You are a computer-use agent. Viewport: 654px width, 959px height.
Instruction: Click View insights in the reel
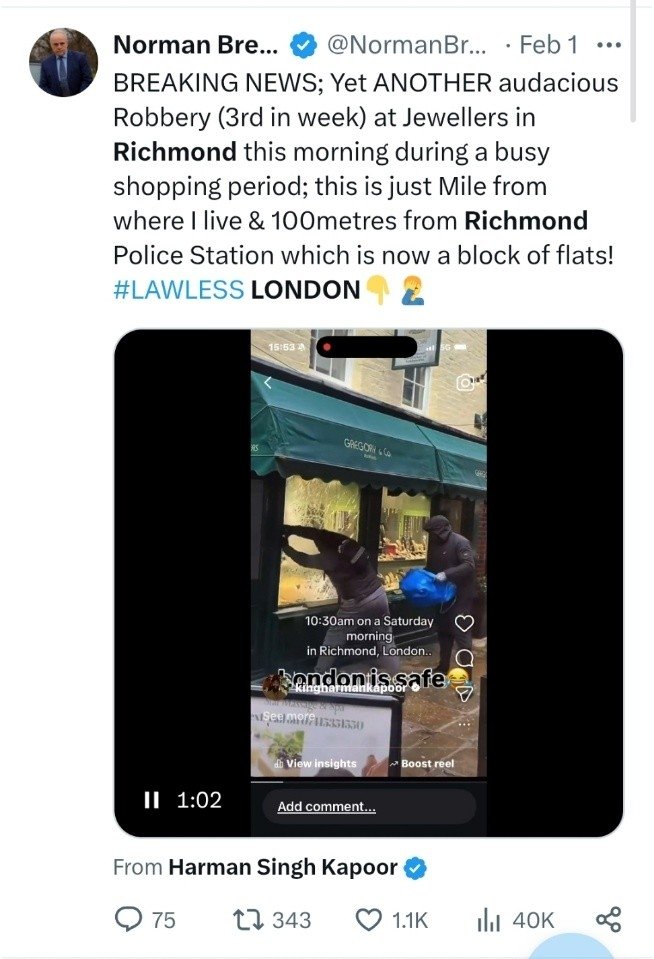(316, 763)
